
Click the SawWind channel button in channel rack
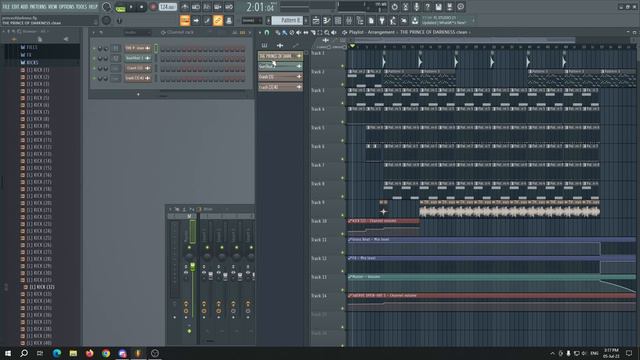pos(138,58)
